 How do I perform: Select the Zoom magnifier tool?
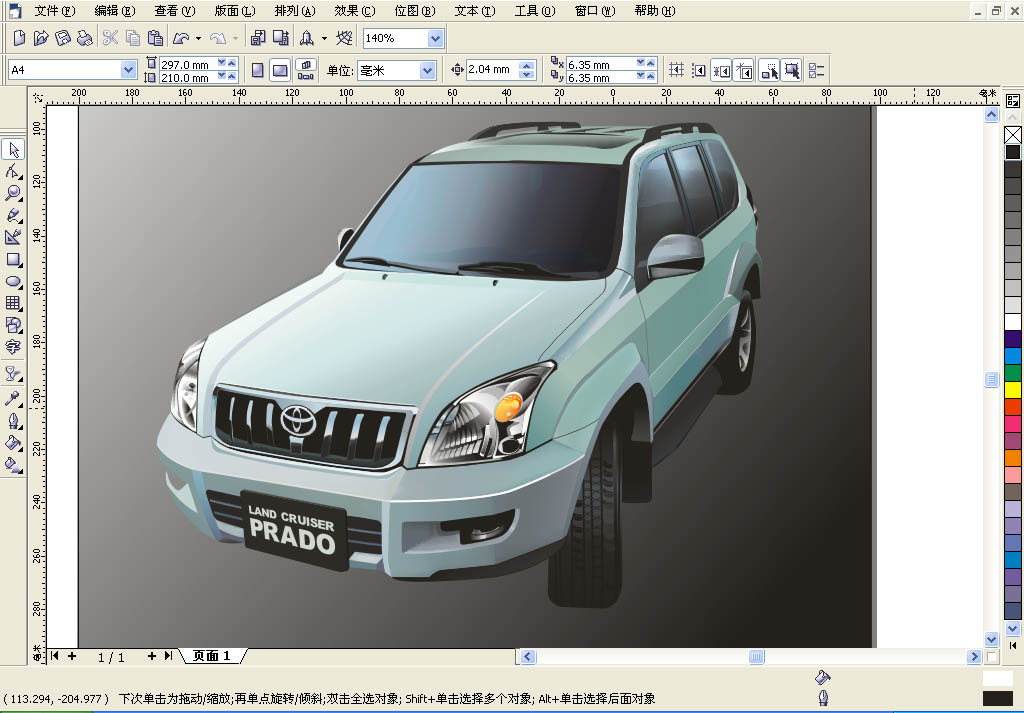14,193
